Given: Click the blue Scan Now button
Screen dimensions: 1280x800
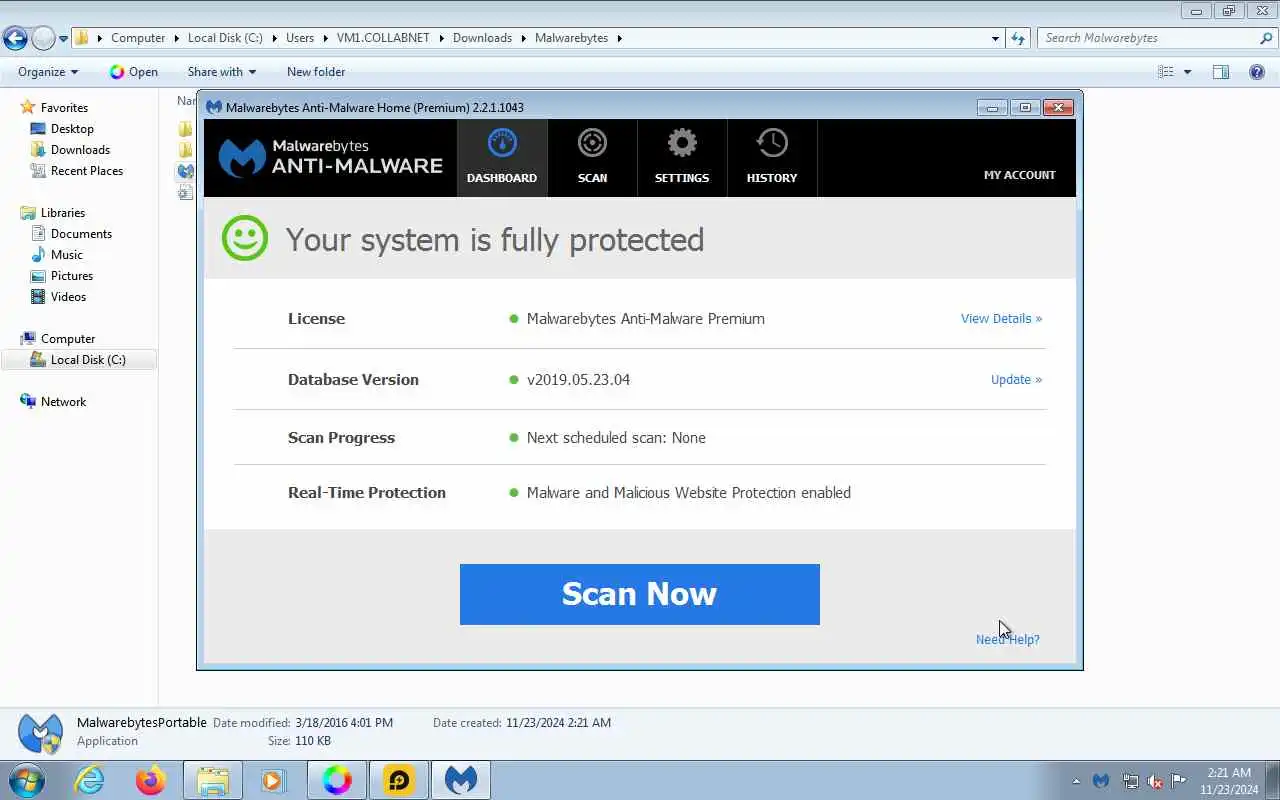Looking at the screenshot, I should (x=640, y=594).
